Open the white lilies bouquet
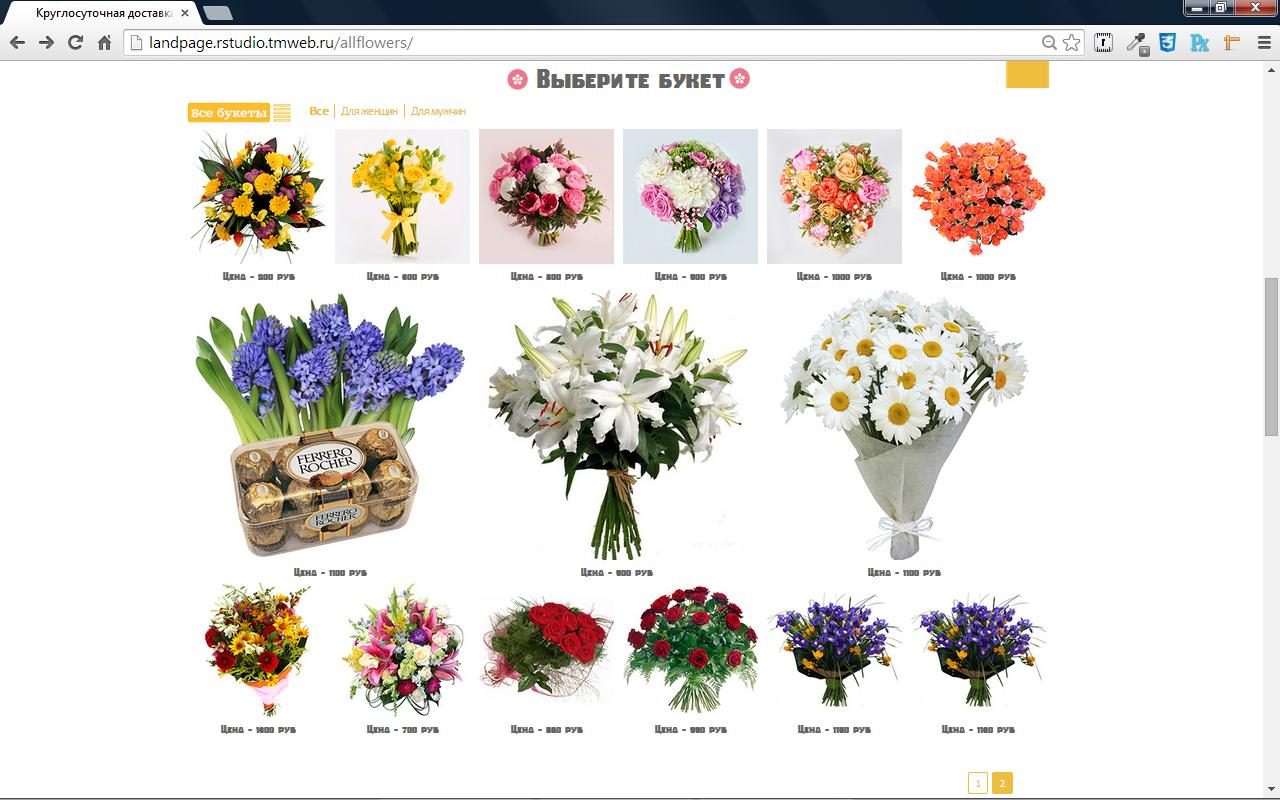 point(617,426)
